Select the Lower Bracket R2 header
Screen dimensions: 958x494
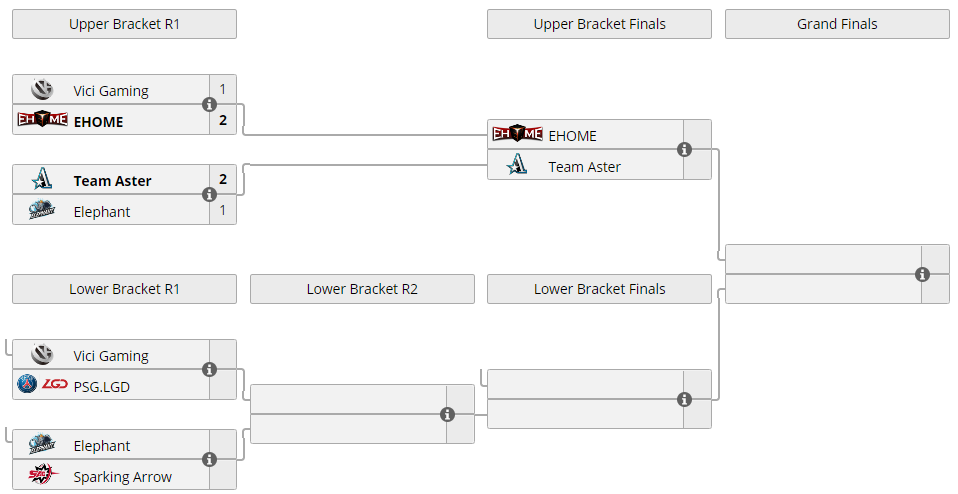click(362, 289)
